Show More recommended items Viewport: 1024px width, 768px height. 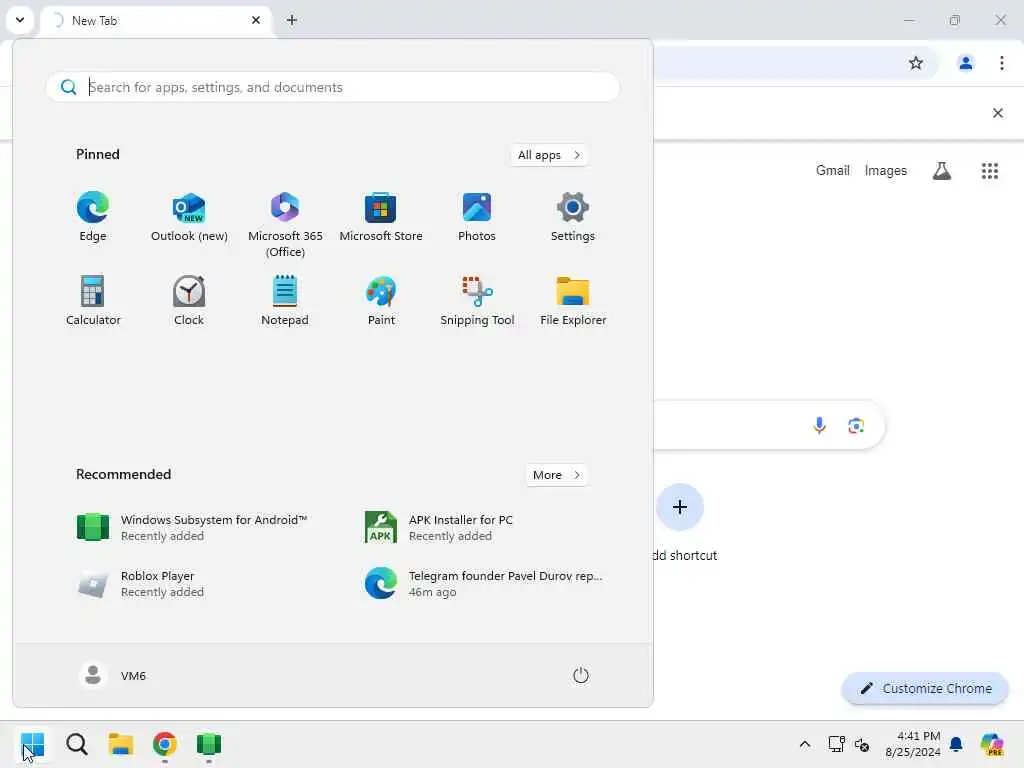(556, 475)
